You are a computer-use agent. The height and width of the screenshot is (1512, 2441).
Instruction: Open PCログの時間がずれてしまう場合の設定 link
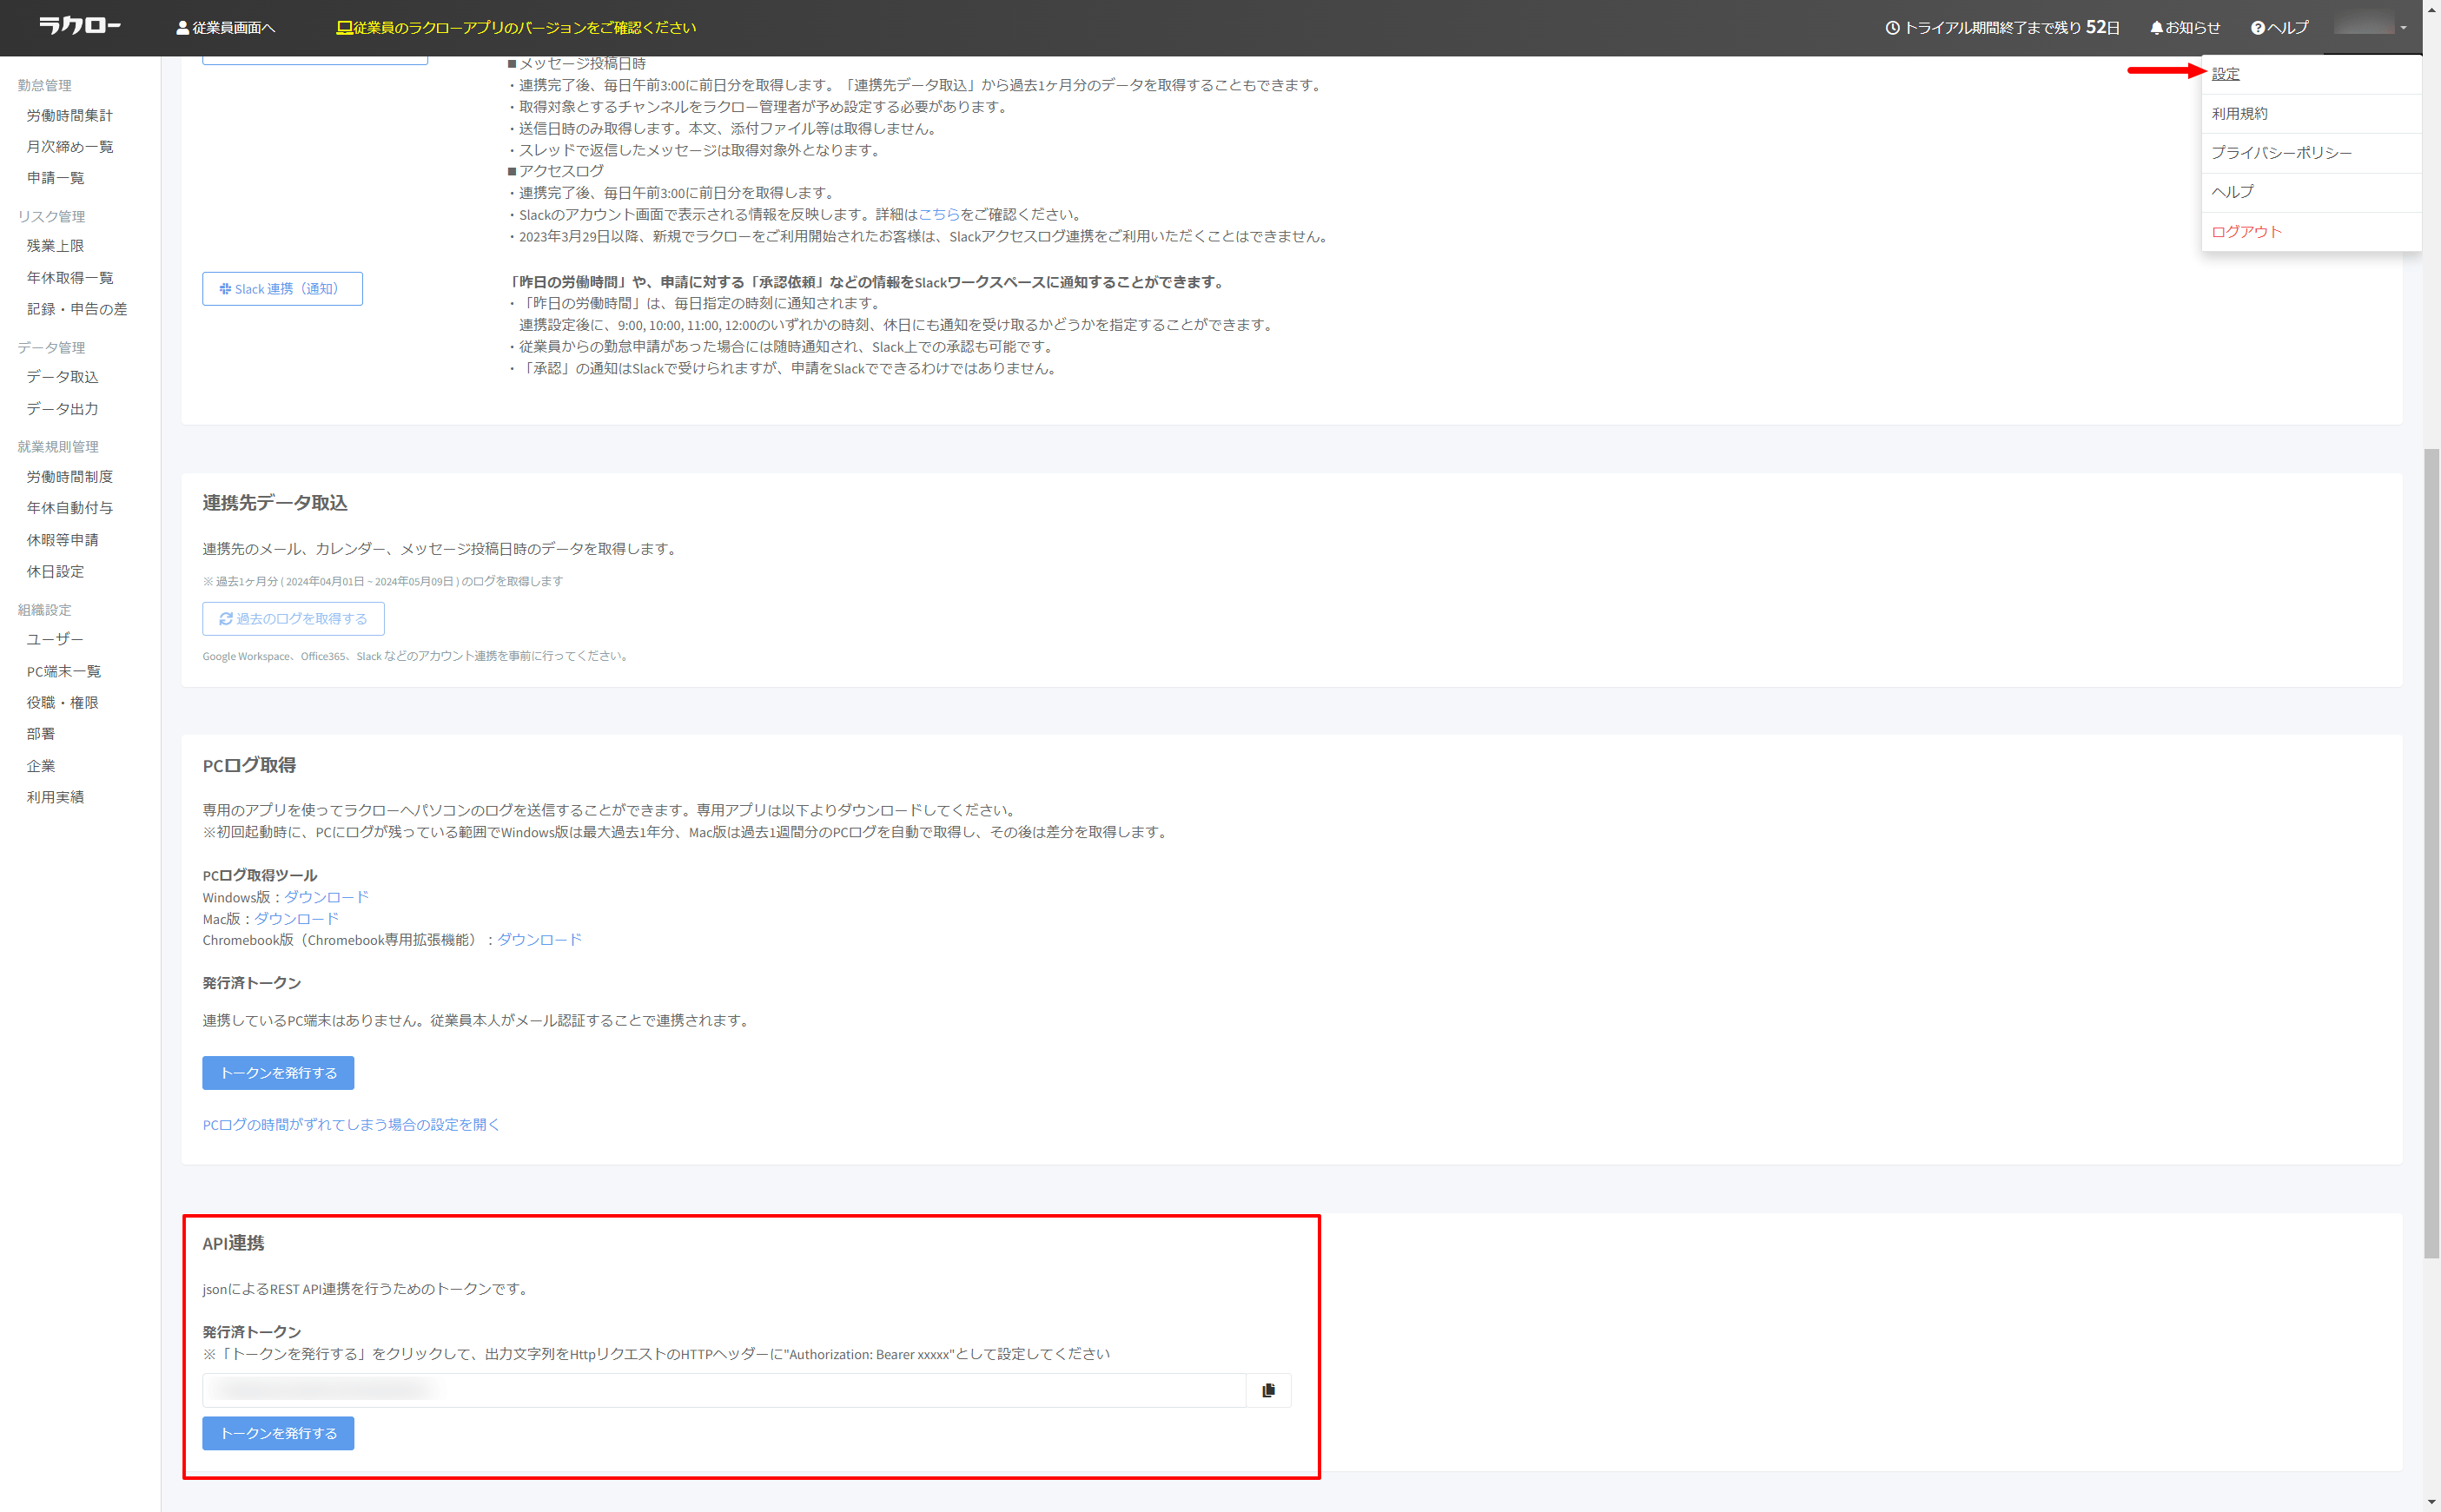tap(351, 1124)
